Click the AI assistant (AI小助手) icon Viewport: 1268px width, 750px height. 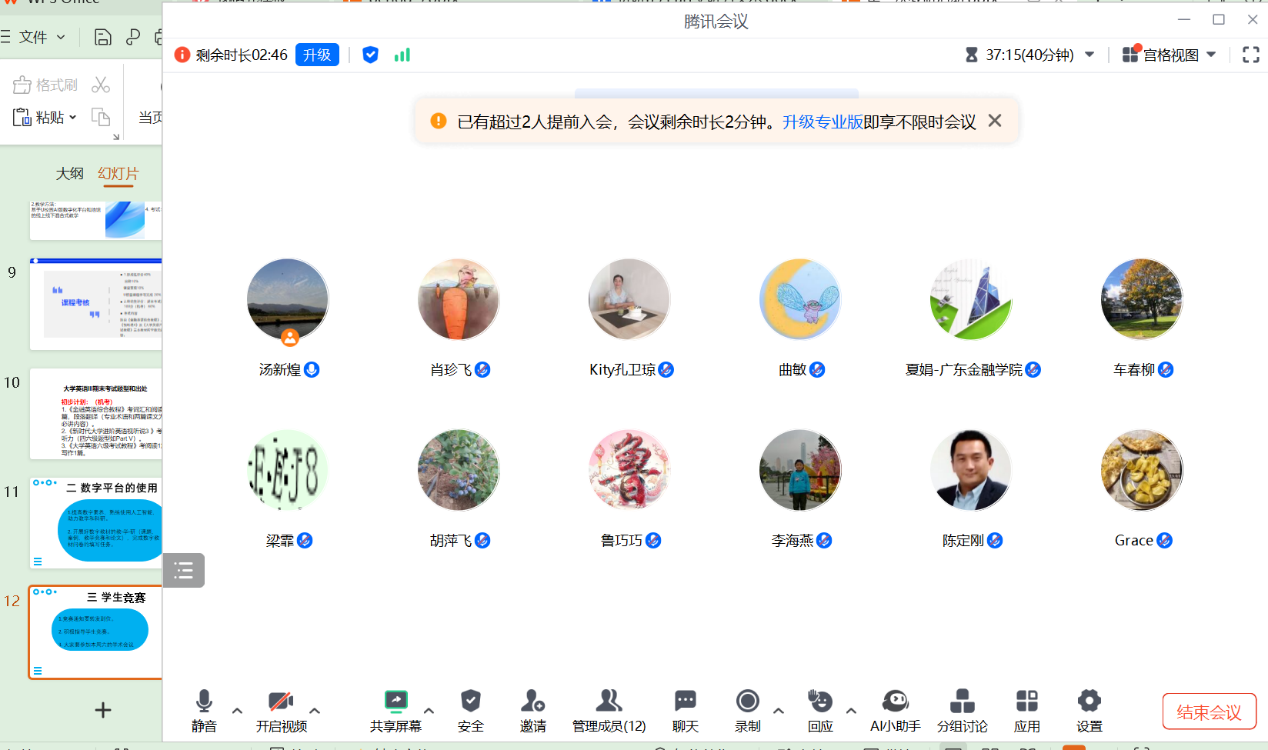click(x=895, y=702)
